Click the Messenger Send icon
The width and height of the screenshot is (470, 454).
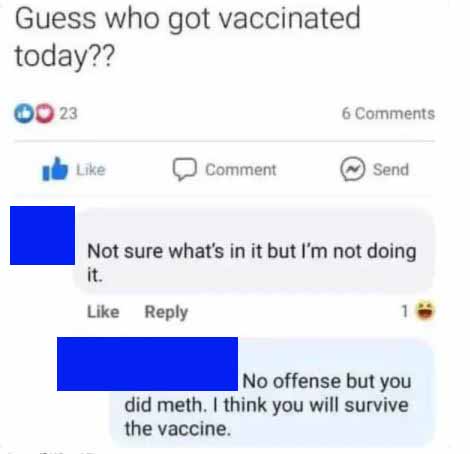pos(353,169)
